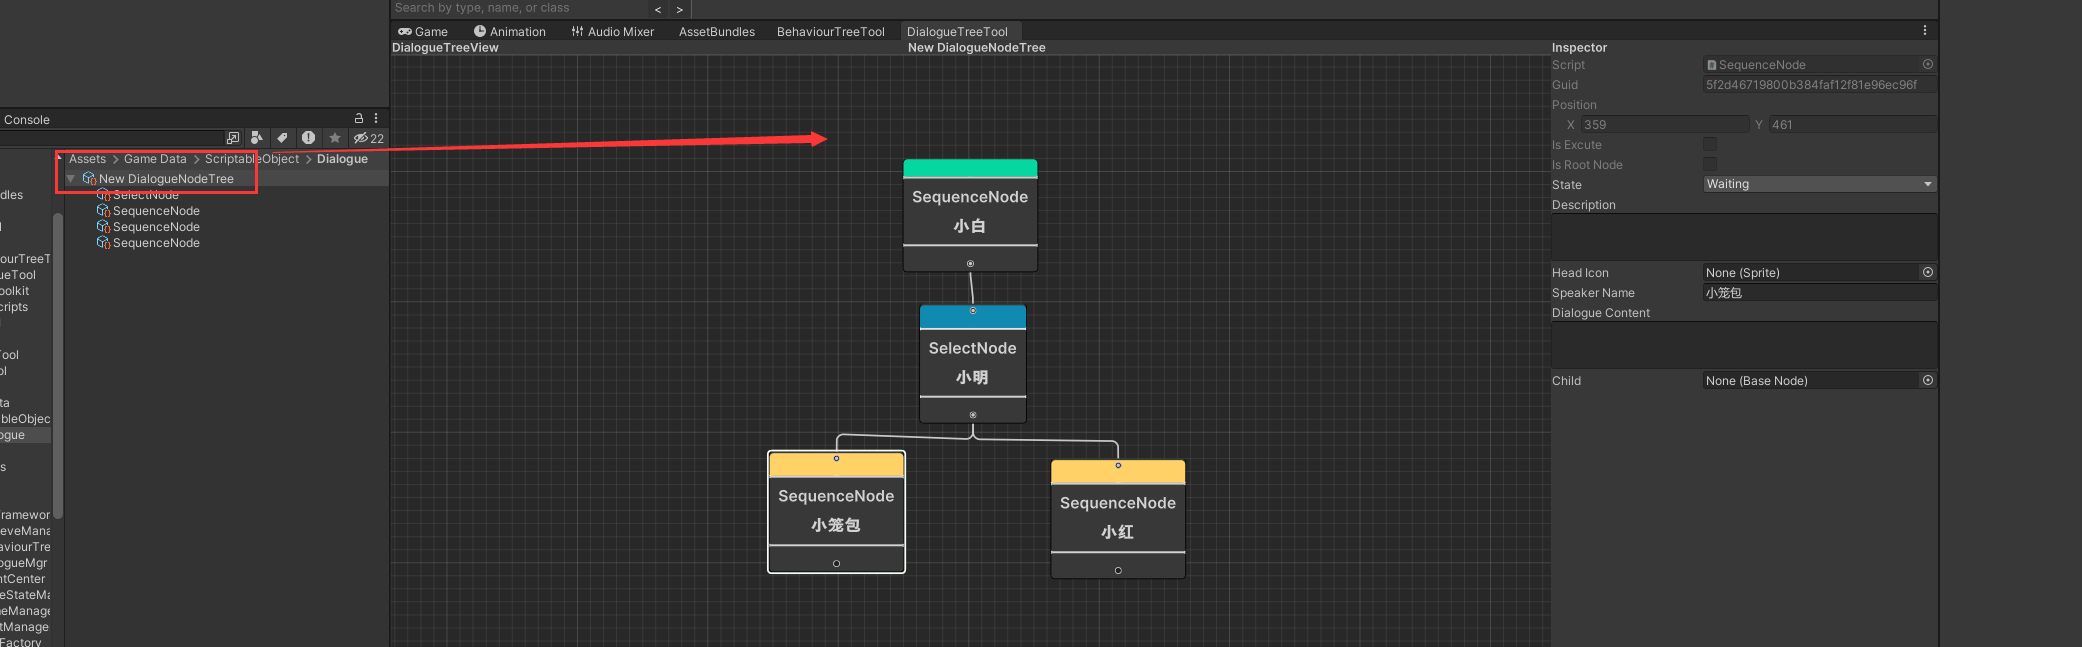The width and height of the screenshot is (2082, 647).
Task: Click the Search by Import Log Type icon
Action: pos(308,138)
